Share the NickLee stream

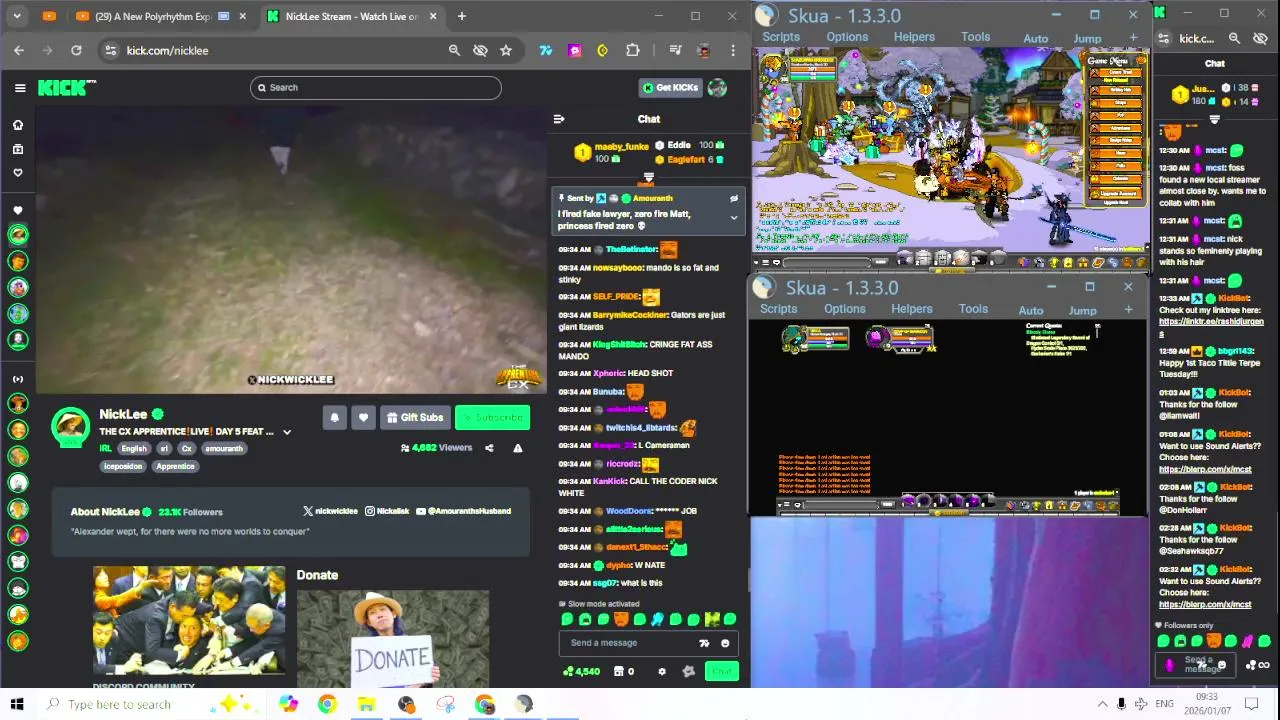click(489, 448)
